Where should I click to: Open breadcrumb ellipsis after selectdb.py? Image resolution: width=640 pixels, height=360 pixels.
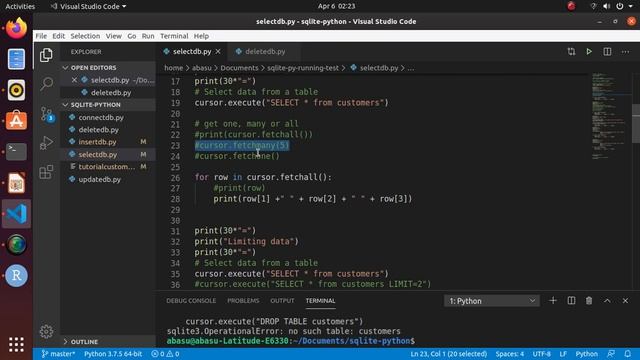tap(411, 68)
